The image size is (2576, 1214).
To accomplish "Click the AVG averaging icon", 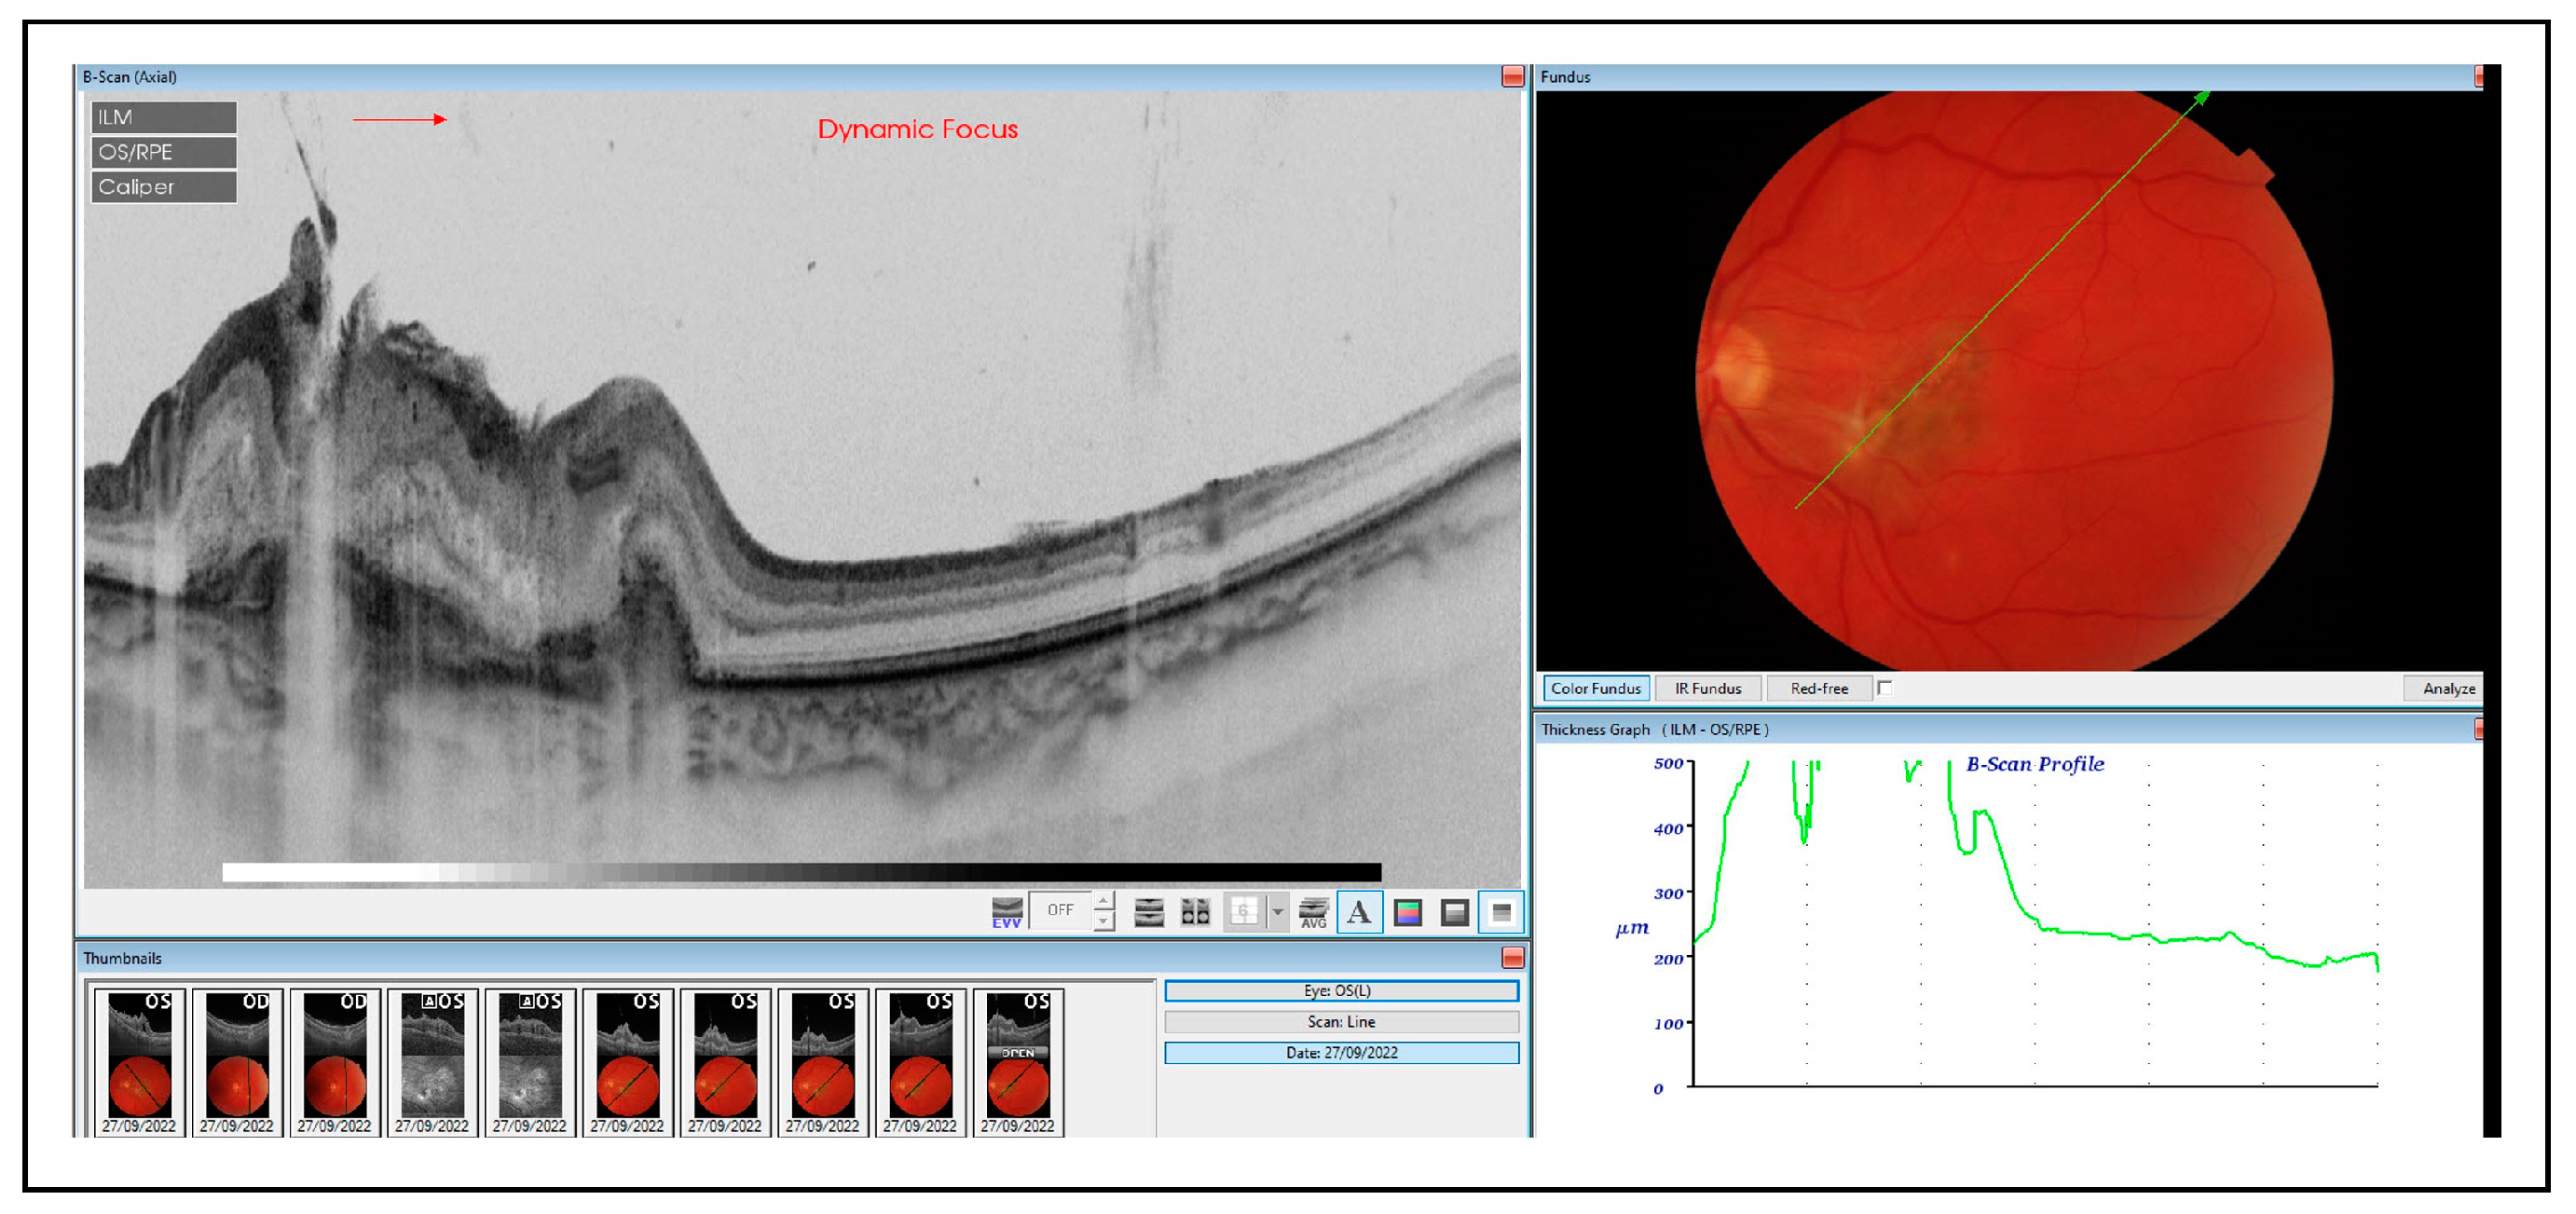I will tap(1313, 912).
